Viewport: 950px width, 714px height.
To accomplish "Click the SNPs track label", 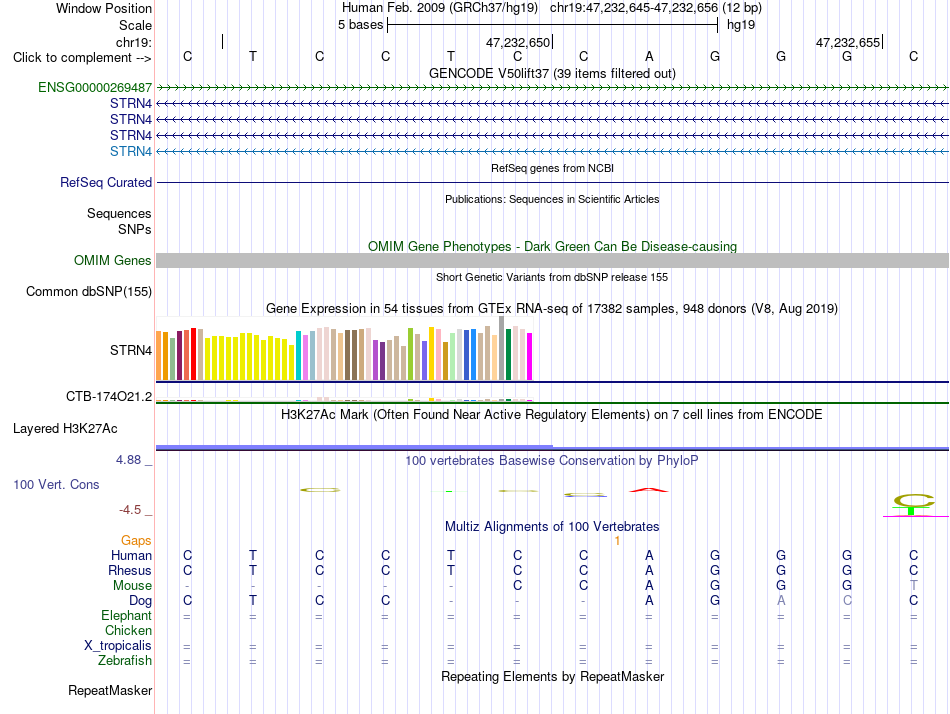I will (135, 229).
